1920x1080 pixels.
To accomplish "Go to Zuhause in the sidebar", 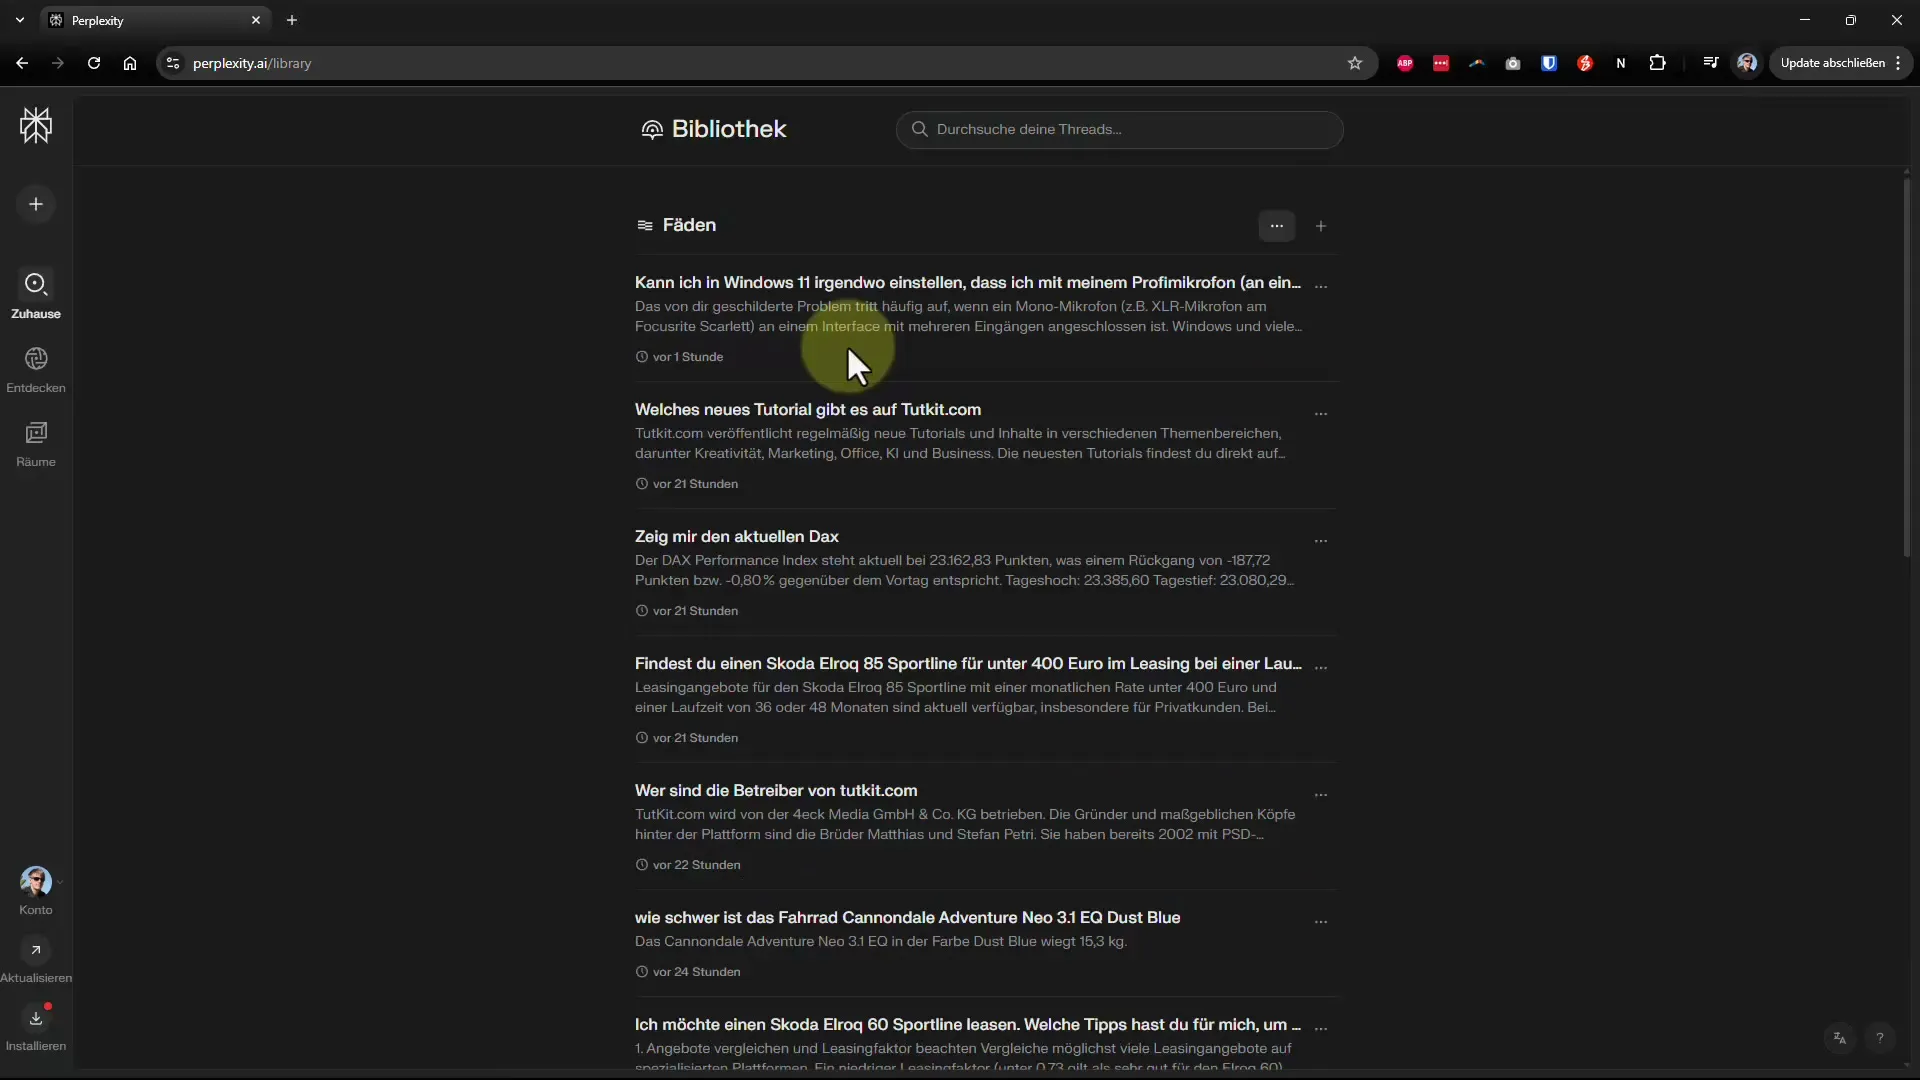I will click(36, 296).
